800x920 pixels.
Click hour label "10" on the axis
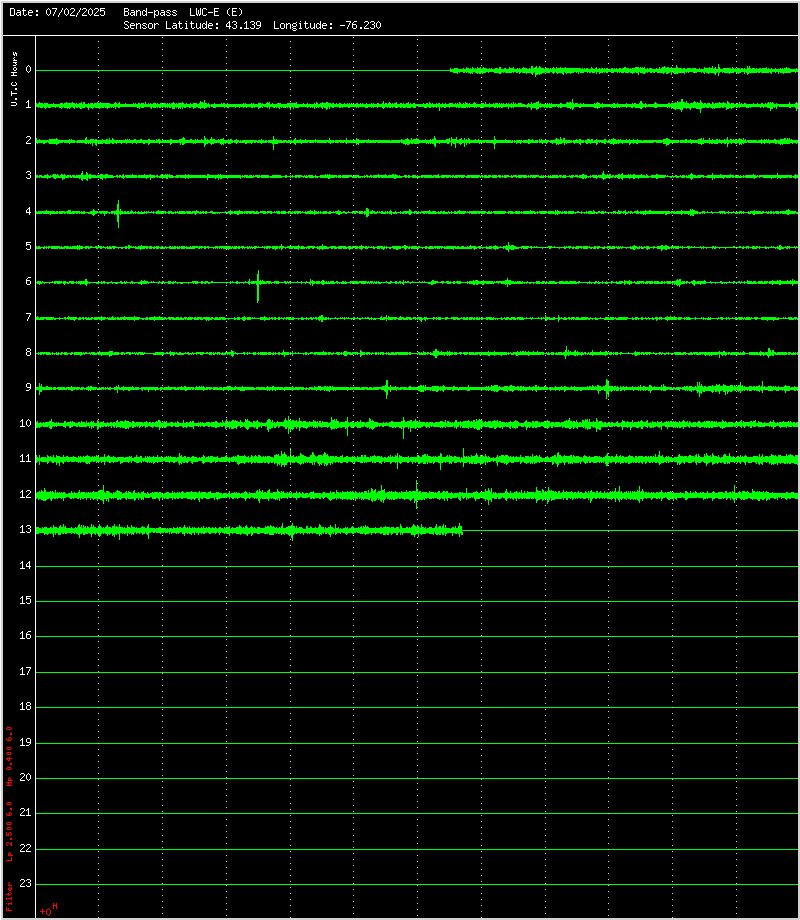[25, 423]
